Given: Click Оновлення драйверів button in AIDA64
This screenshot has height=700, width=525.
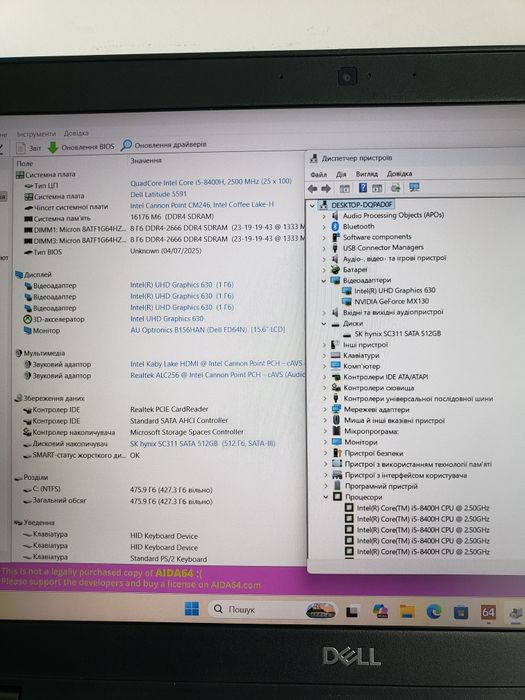Looking at the screenshot, I should point(164,145).
